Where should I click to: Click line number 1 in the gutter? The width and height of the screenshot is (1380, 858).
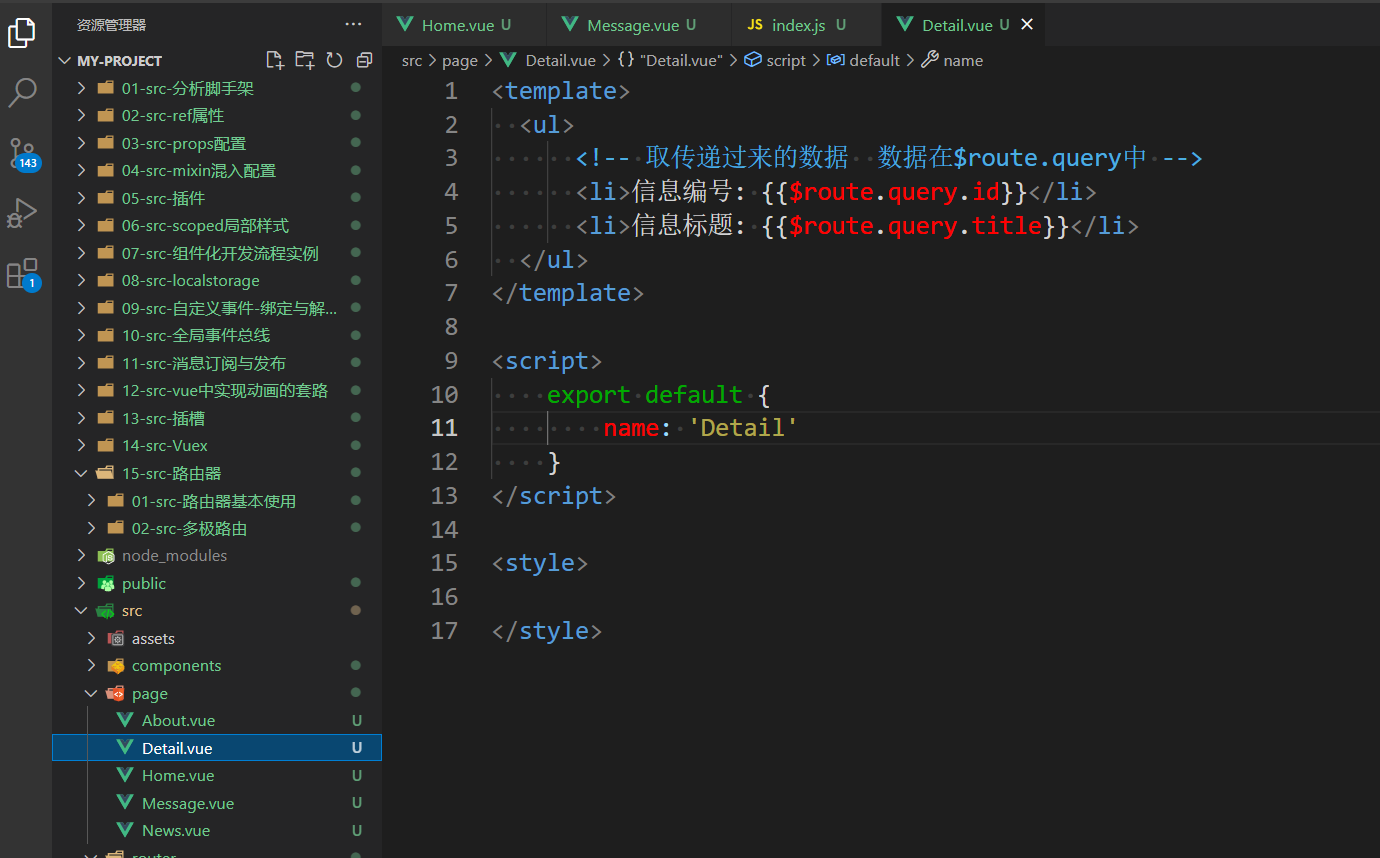coord(451,91)
